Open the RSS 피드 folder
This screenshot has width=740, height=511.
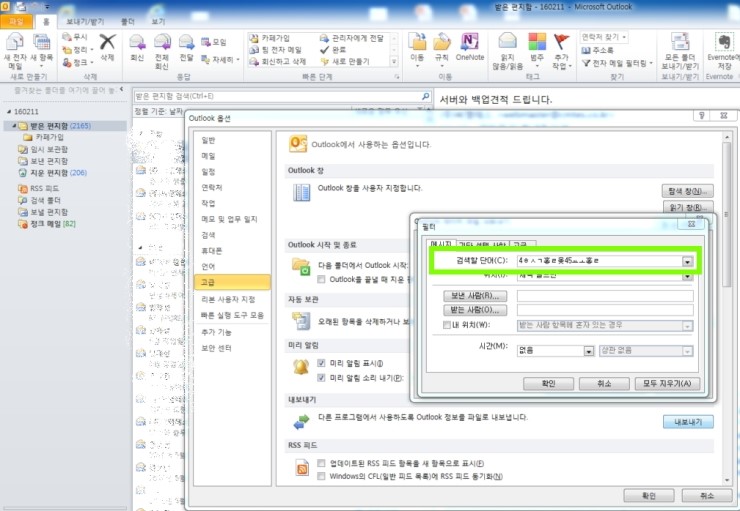[39, 188]
